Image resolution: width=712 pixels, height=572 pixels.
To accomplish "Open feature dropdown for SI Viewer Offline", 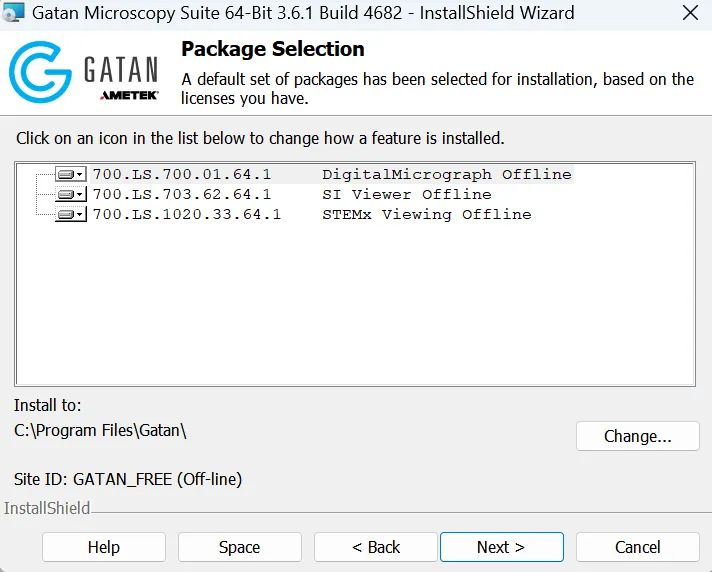I will [71, 194].
